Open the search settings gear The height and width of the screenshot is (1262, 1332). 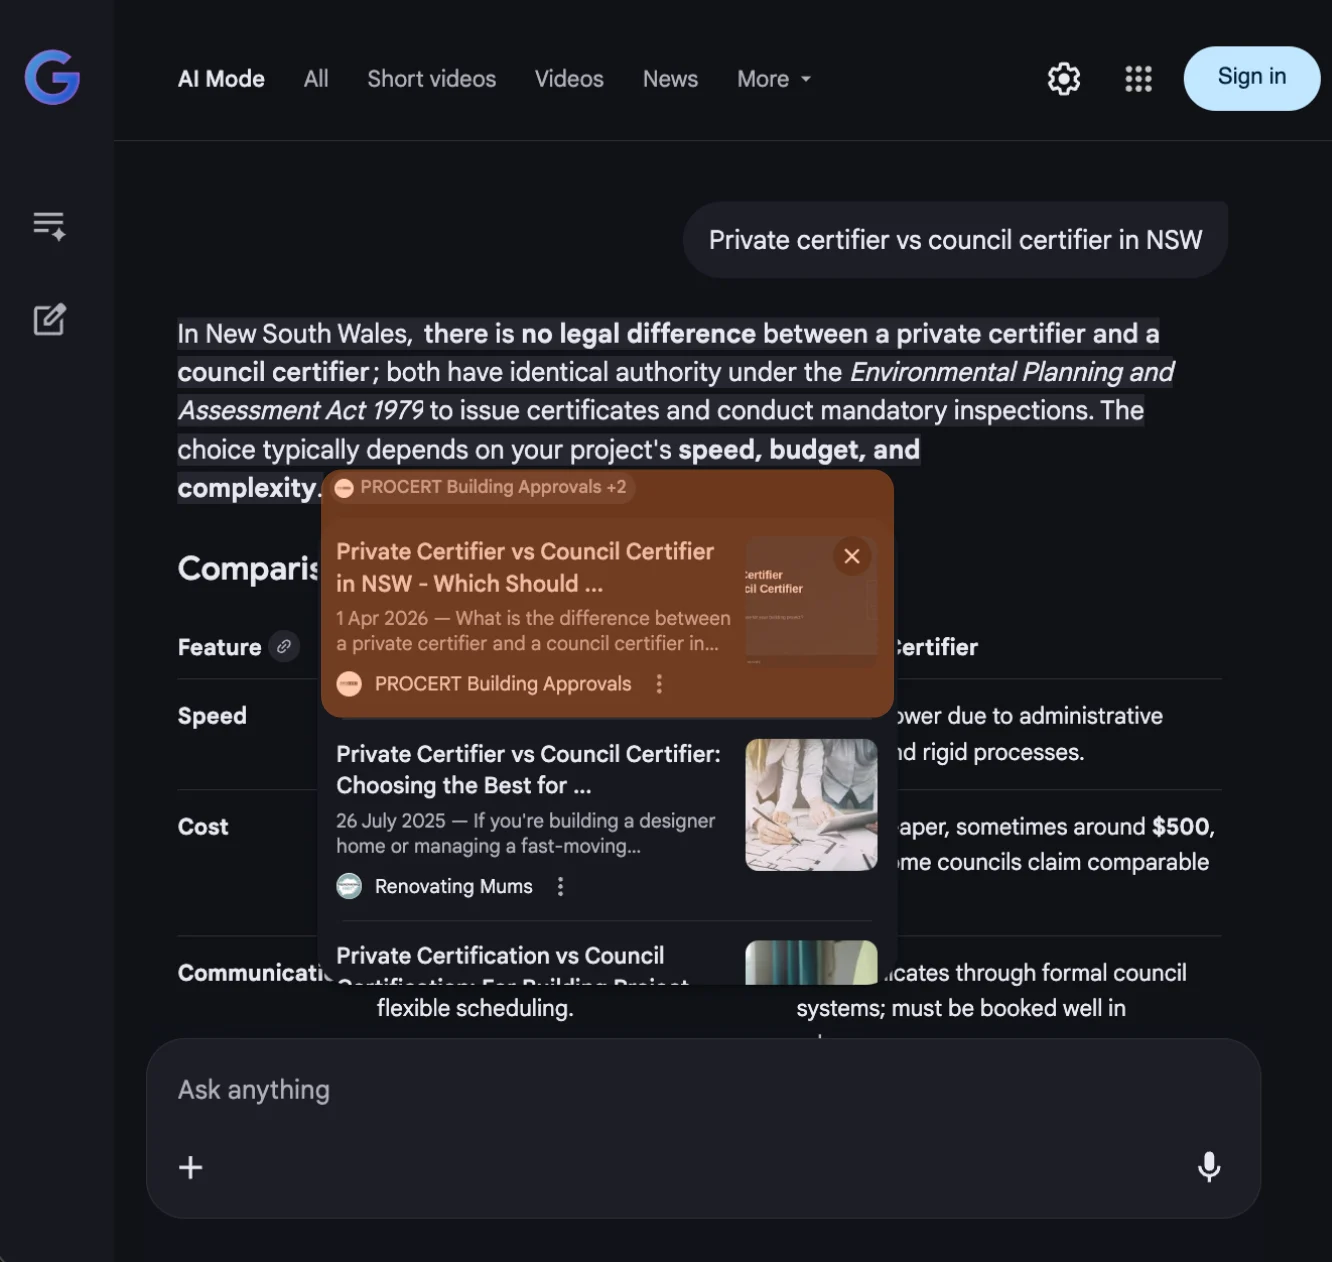(1063, 78)
